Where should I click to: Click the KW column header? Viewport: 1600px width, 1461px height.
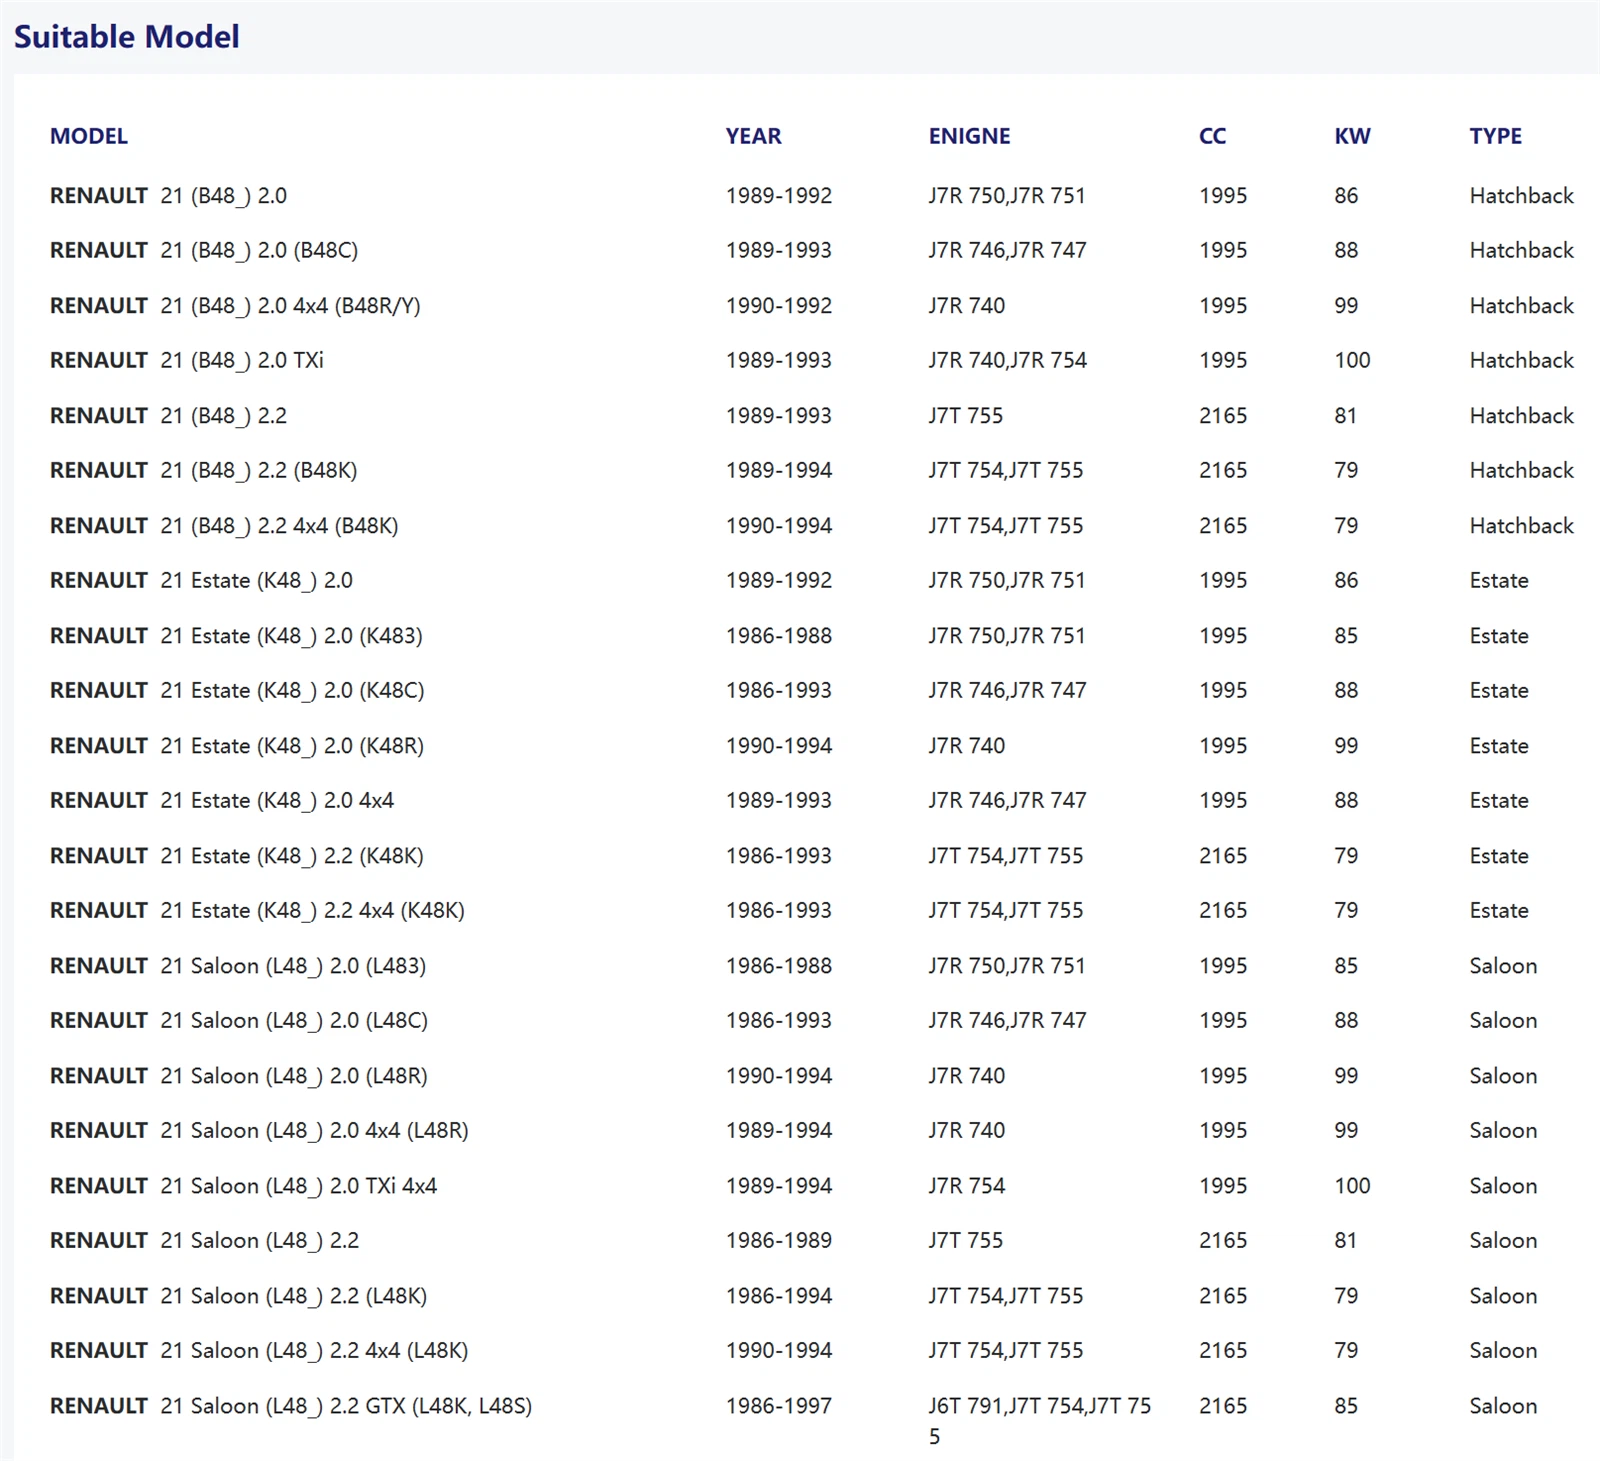point(1352,136)
